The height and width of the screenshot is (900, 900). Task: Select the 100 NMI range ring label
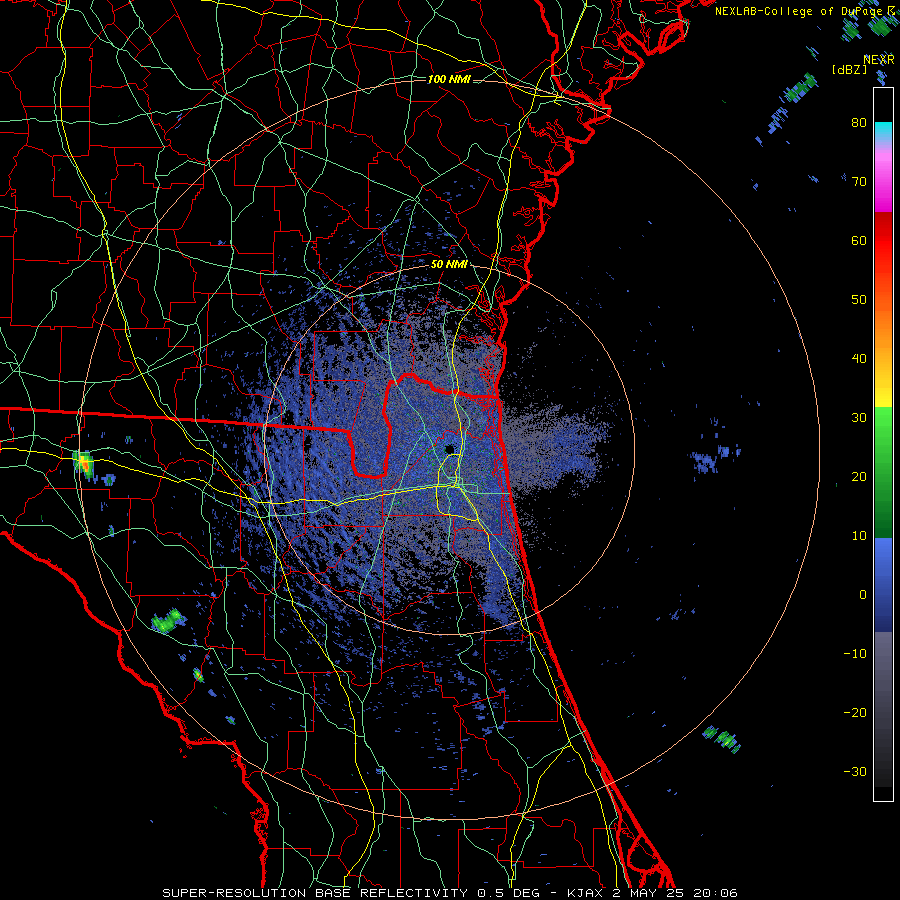point(449,79)
